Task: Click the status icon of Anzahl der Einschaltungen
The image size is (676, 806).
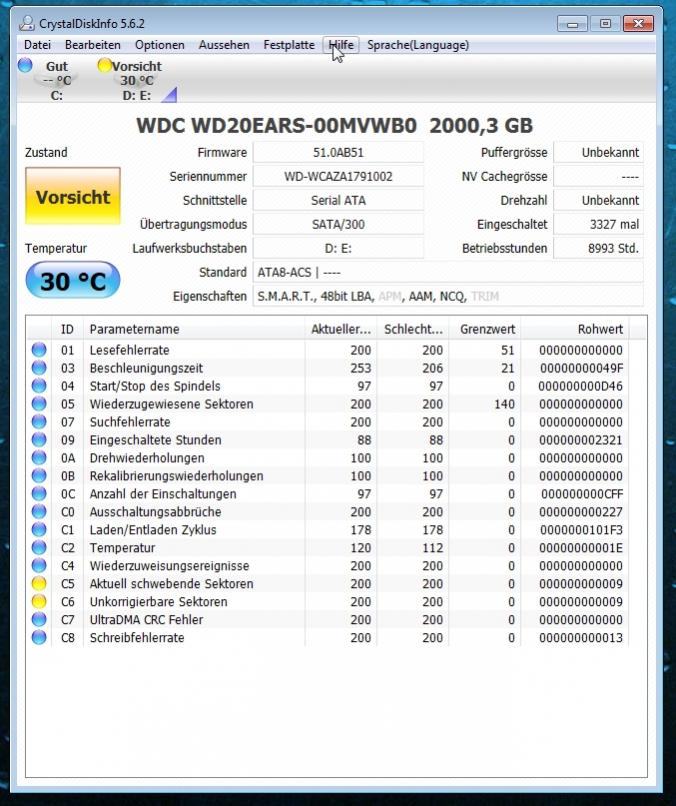Action: tap(39, 494)
